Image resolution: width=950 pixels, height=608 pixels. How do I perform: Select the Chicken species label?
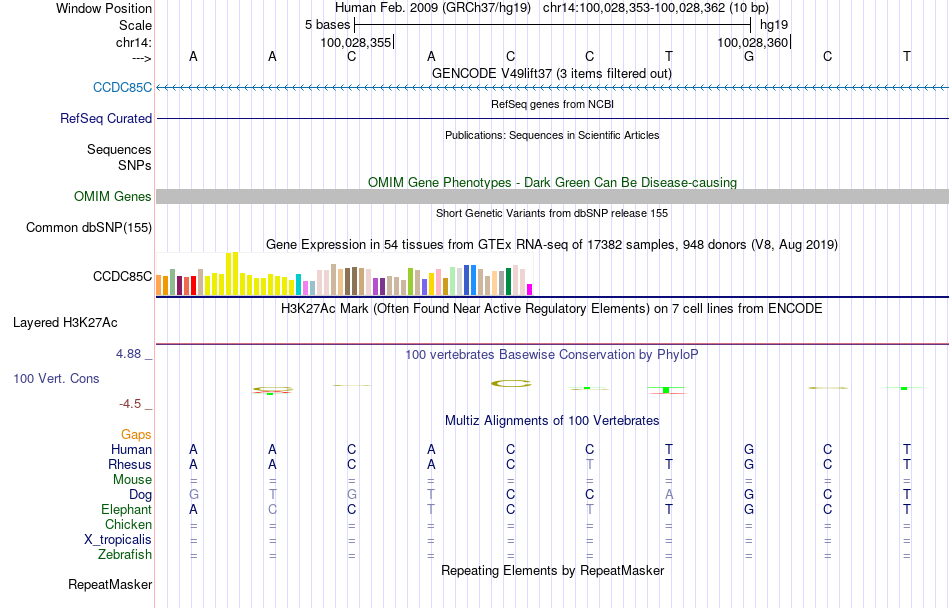tap(128, 524)
